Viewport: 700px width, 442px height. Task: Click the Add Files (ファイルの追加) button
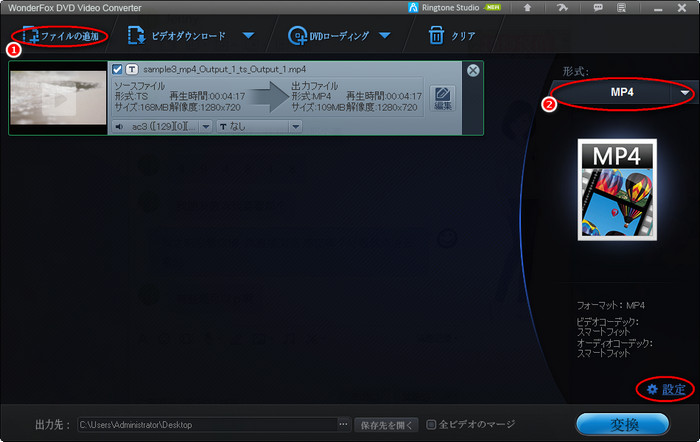(60, 36)
